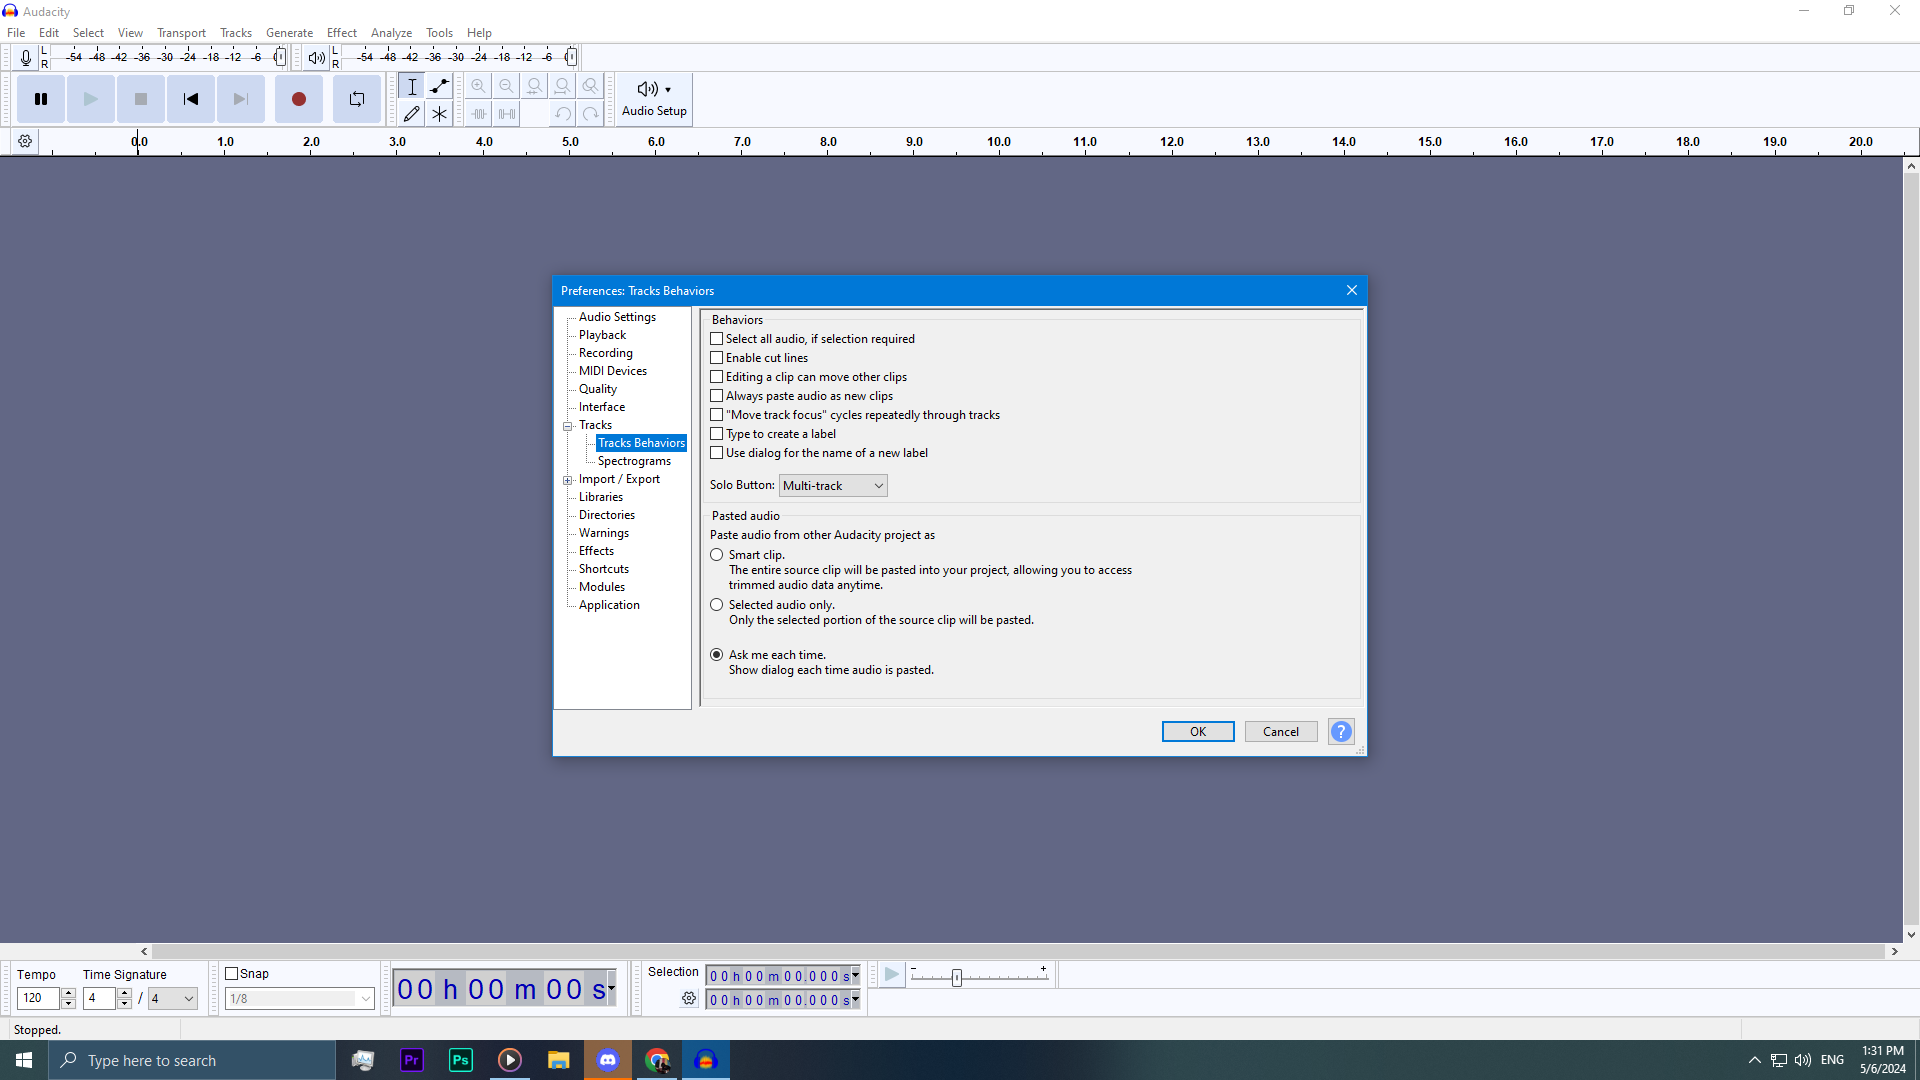Click the Record button
The height and width of the screenshot is (1080, 1920).
click(x=298, y=99)
